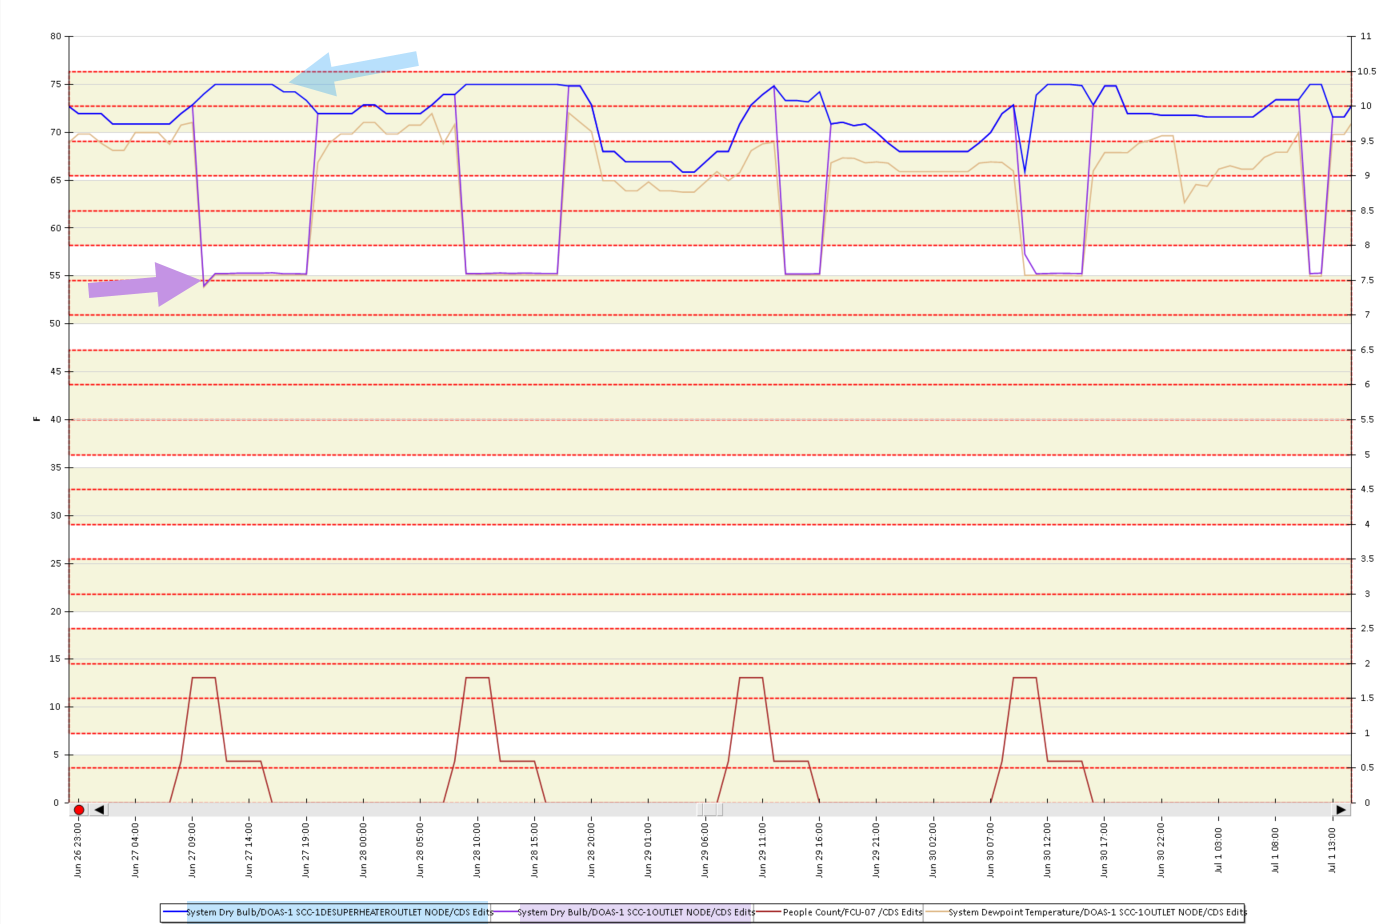The height and width of the screenshot is (924, 1399).
Task: Click the right axis value 7.5
Action: tap(1364, 281)
